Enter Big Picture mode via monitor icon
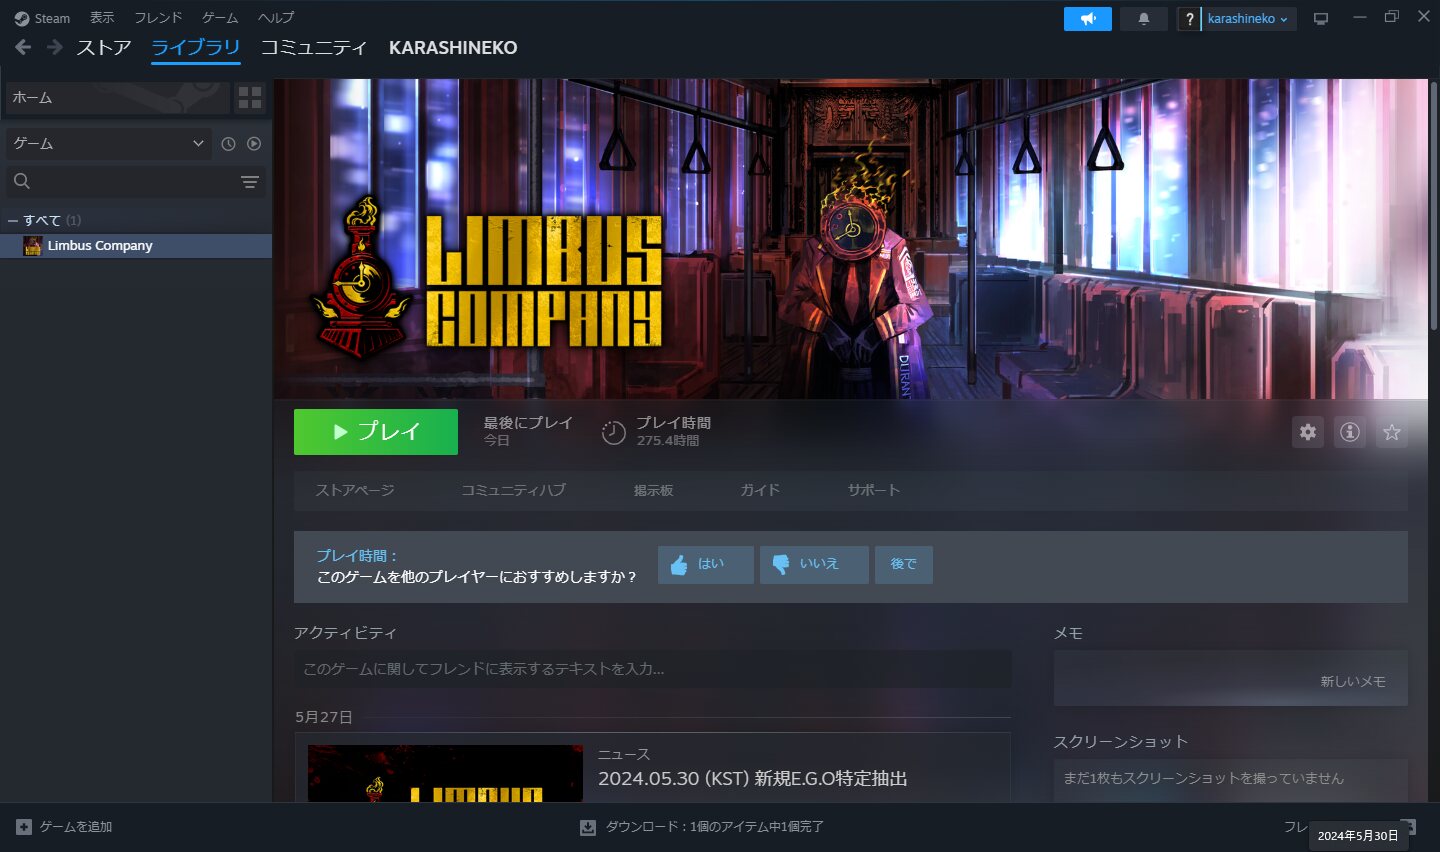 click(x=1321, y=18)
